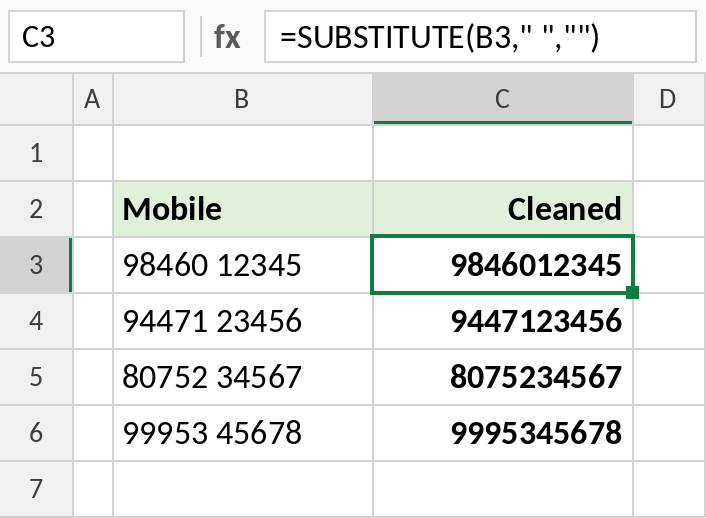Select cell containing 98460 12345
The height and width of the screenshot is (518, 706).
243,265
